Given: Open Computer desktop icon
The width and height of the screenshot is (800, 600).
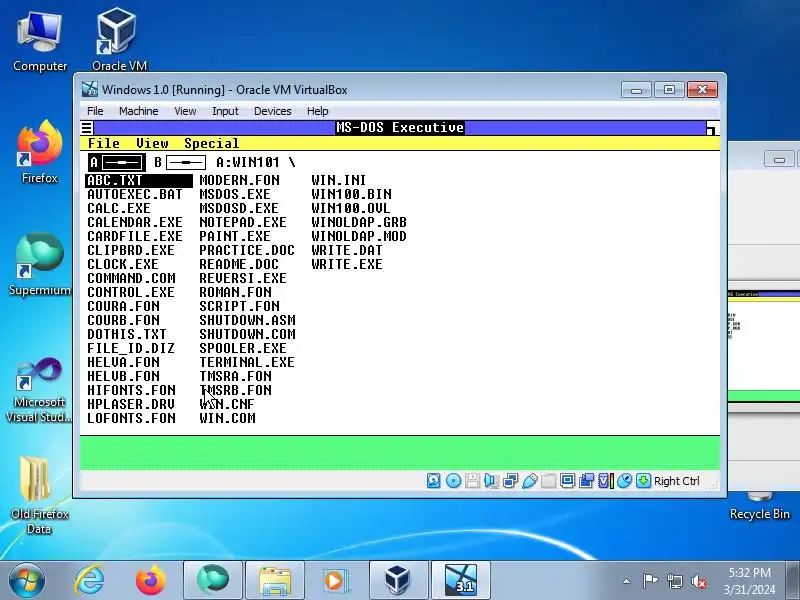Looking at the screenshot, I should (x=40, y=41).
